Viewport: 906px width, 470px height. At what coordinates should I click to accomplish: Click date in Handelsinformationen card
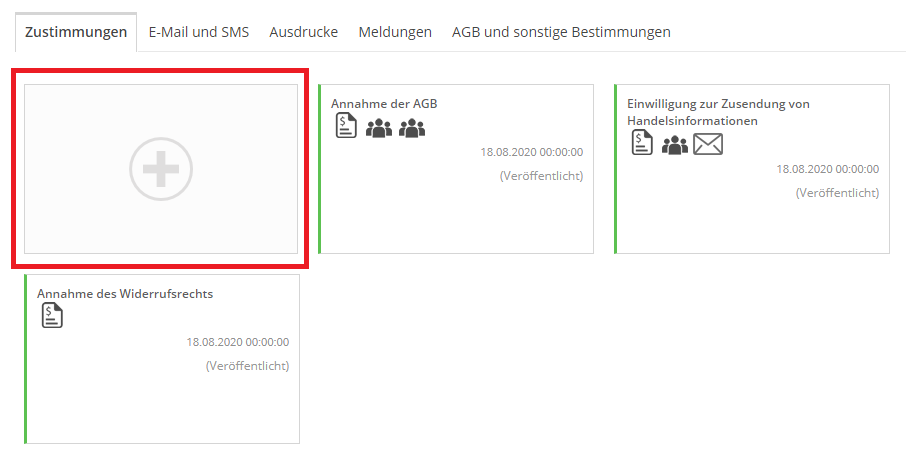click(x=827, y=169)
